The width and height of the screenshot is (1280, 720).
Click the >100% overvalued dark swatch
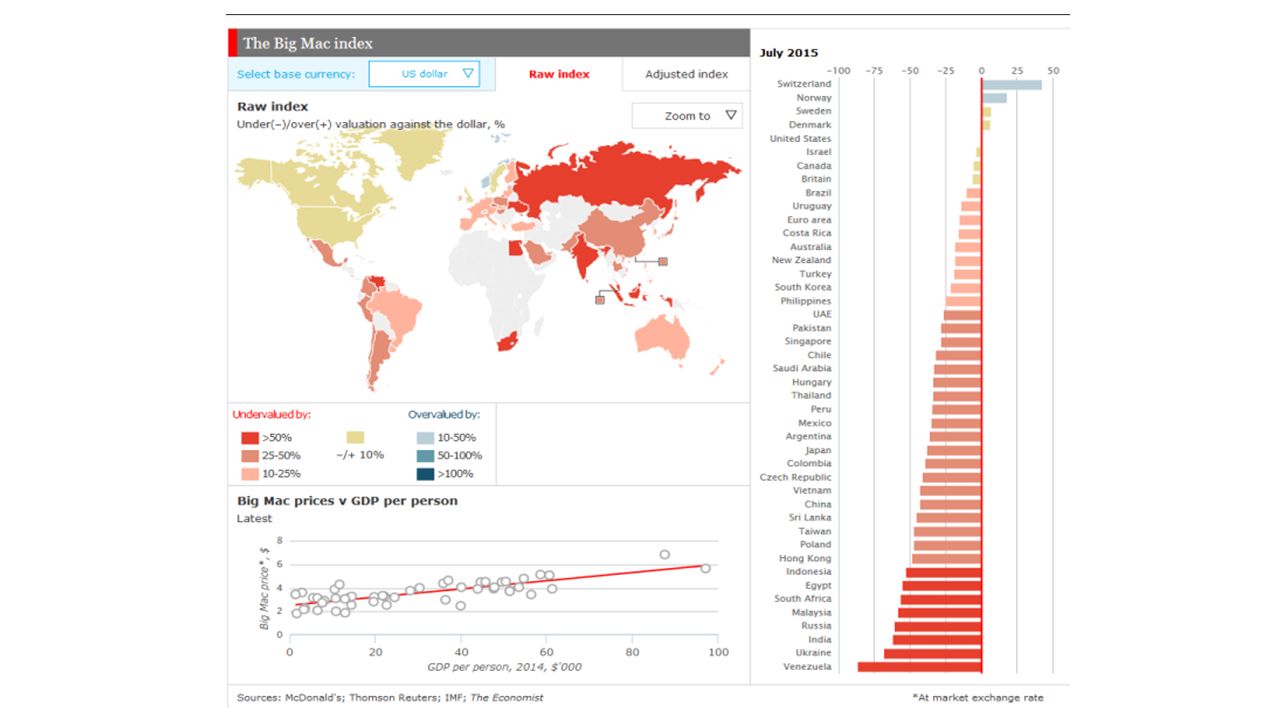coord(425,474)
